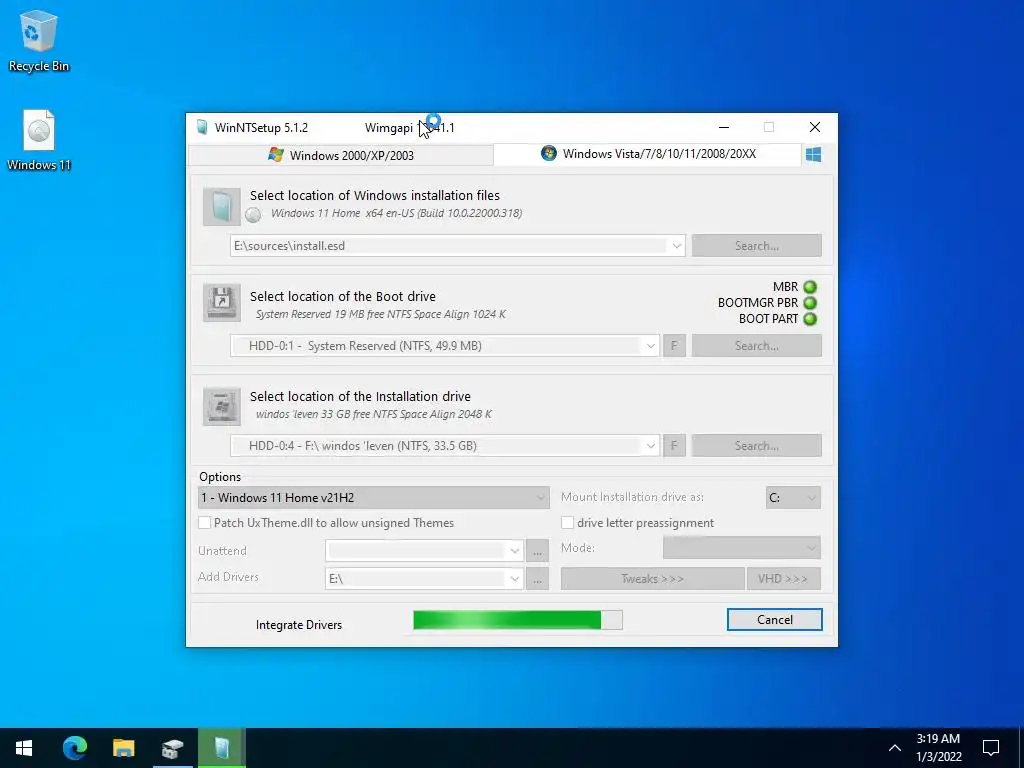Screen dimensions: 1024x768
Task: Click the System Reserved 19 MB free info text
Action: tap(381, 314)
